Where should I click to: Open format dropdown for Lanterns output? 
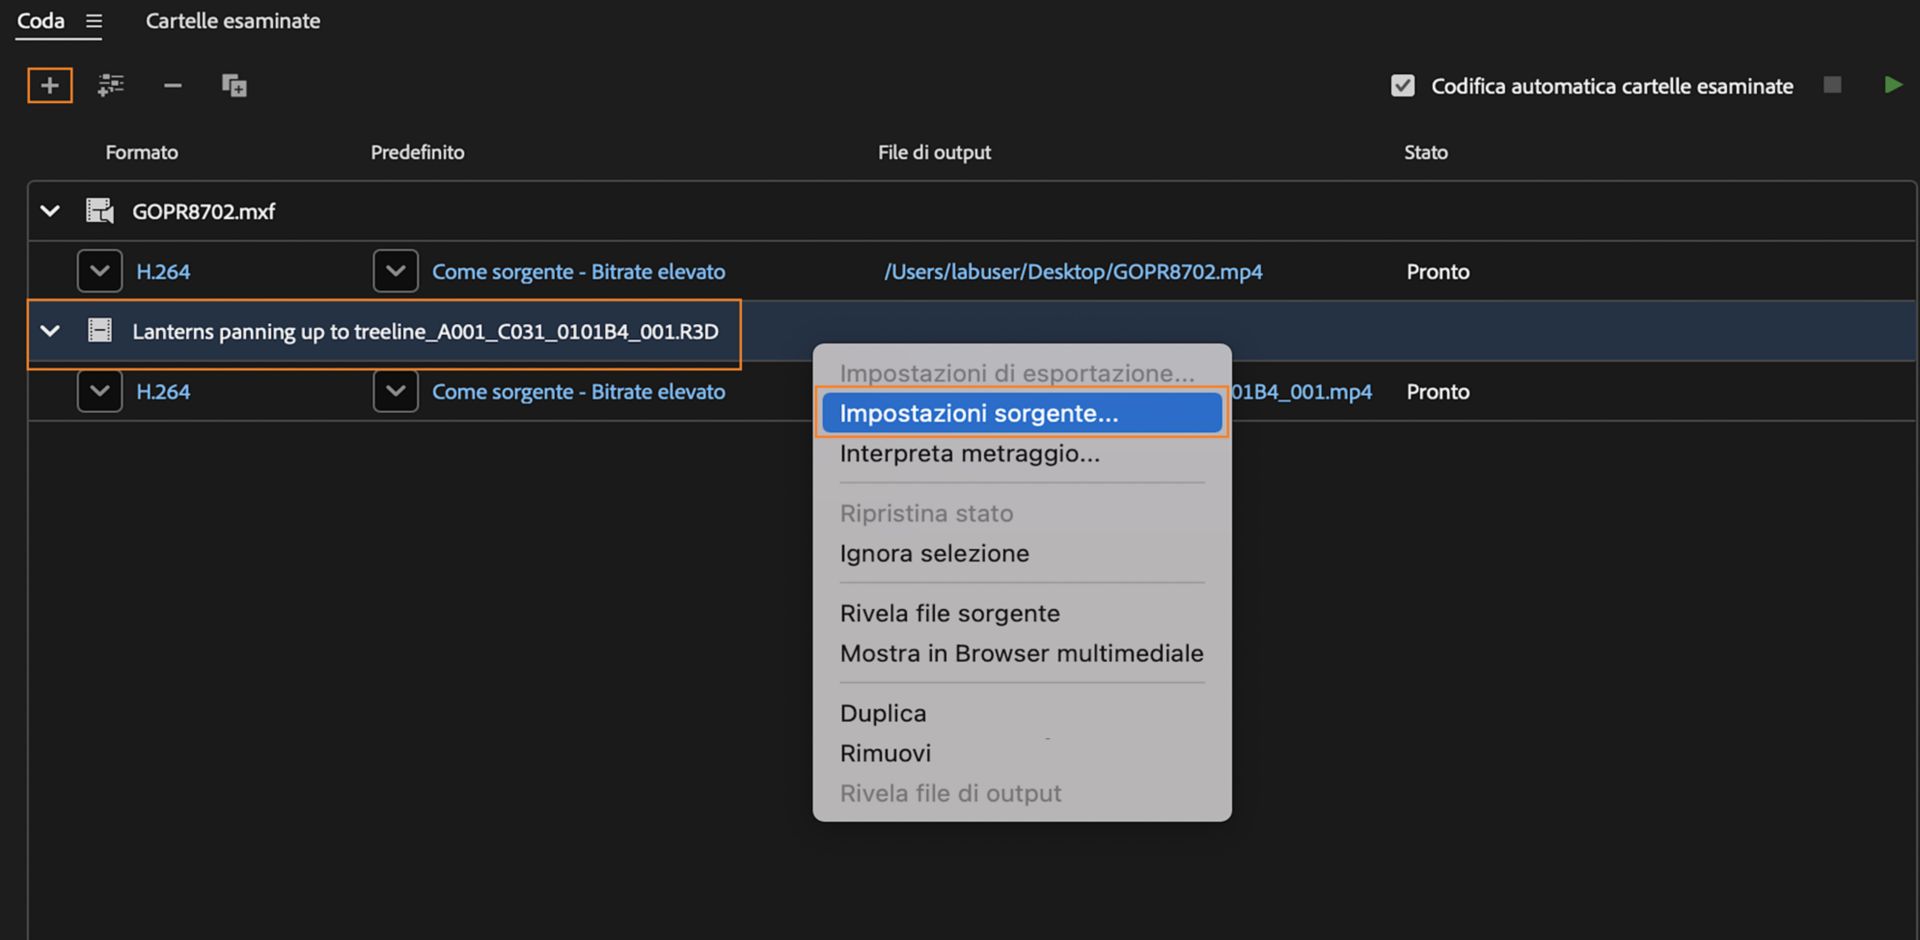99,391
